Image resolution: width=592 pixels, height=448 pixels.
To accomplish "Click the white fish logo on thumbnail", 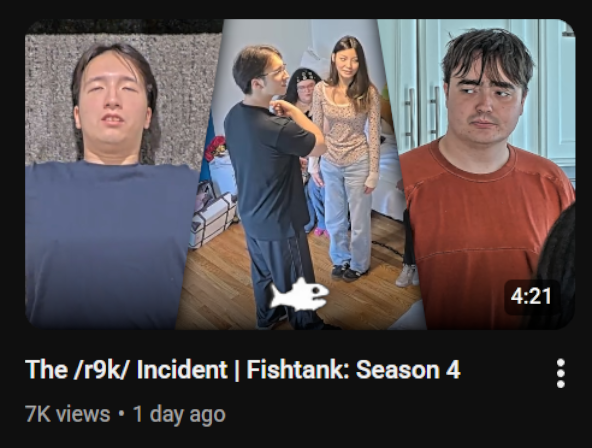I will (x=300, y=294).
